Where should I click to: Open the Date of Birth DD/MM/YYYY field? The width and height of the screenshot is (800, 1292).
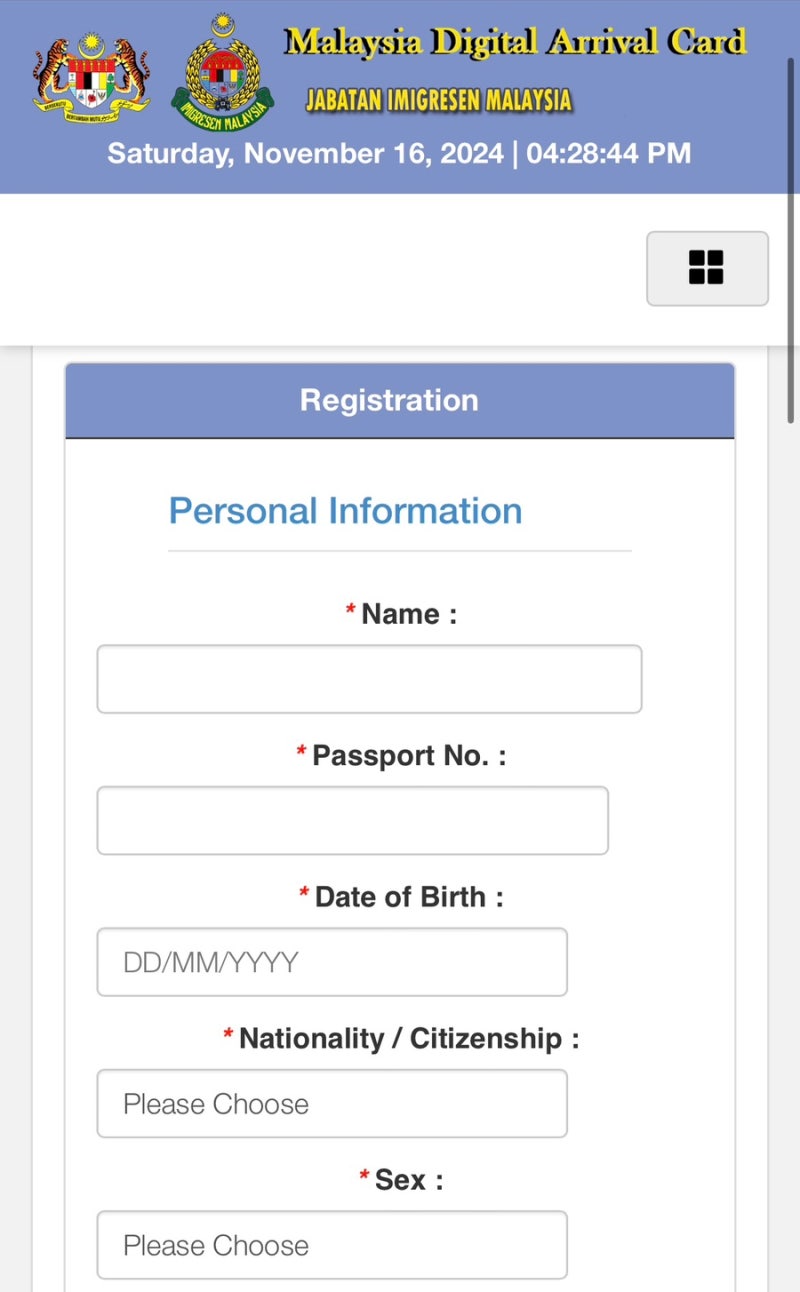pyautogui.click(x=332, y=962)
